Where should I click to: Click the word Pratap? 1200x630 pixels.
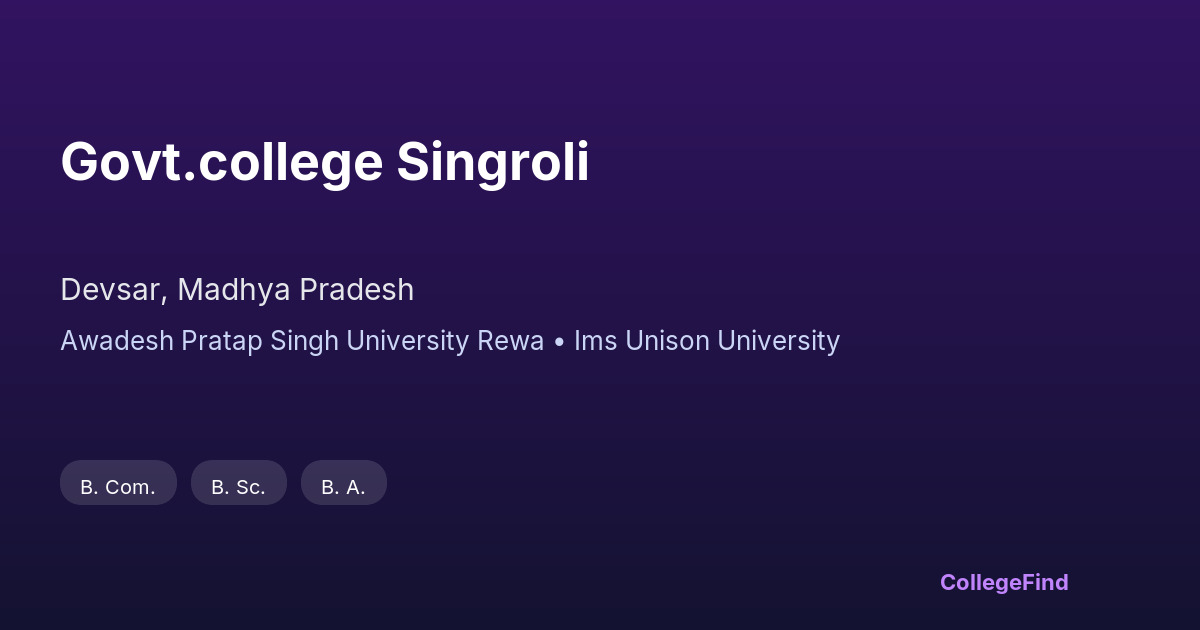point(218,341)
